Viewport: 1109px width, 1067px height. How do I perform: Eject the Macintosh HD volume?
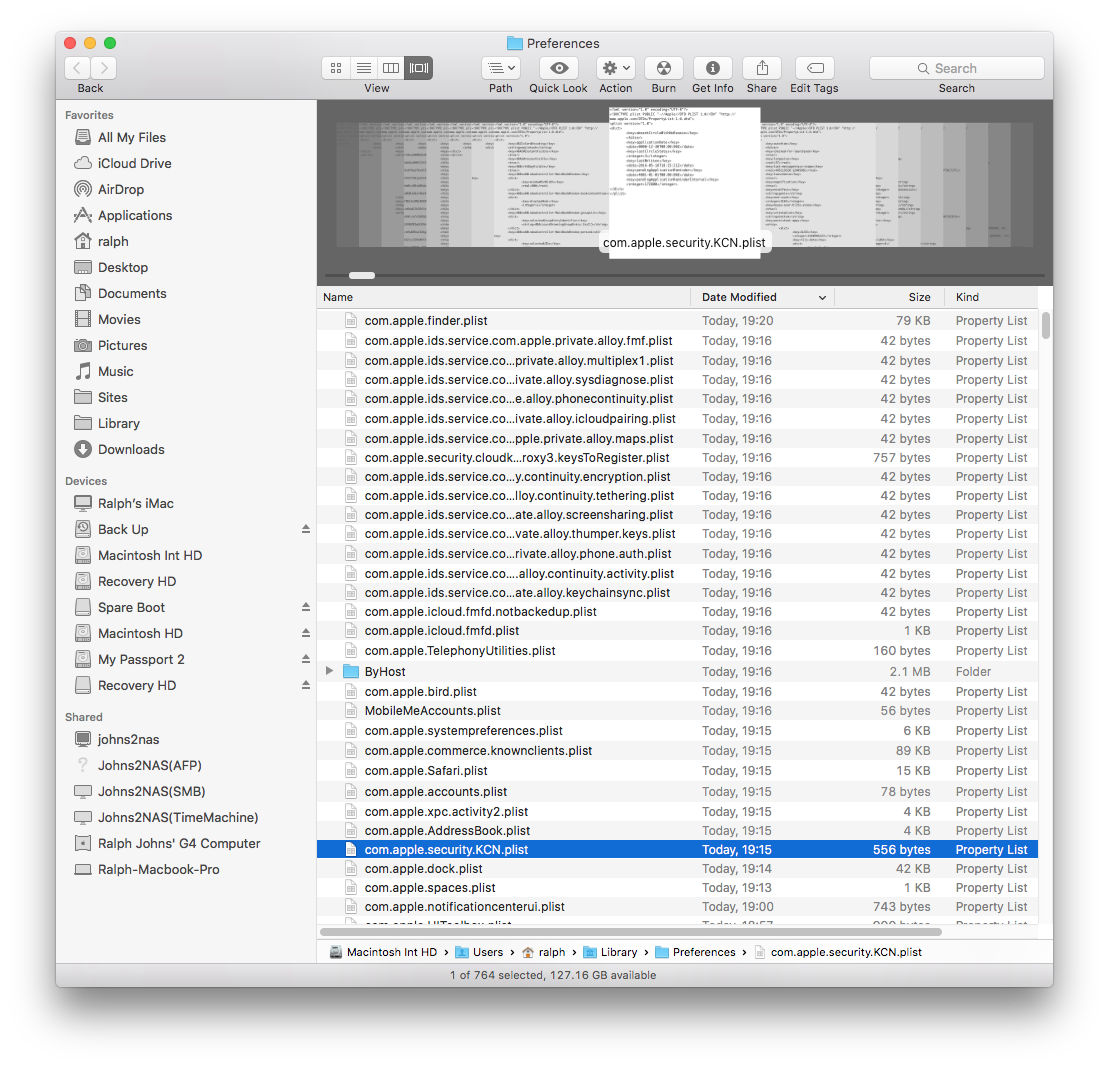point(306,633)
